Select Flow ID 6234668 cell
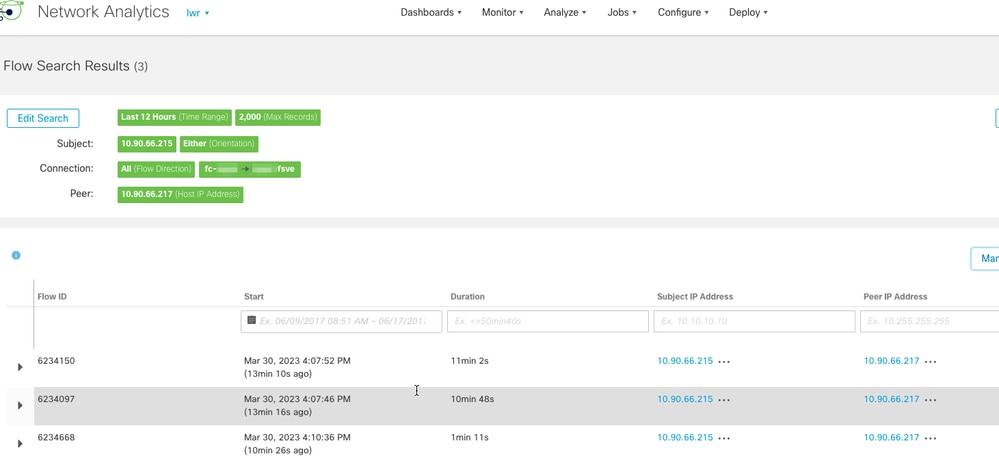This screenshot has height=465, width=999. click(56, 438)
